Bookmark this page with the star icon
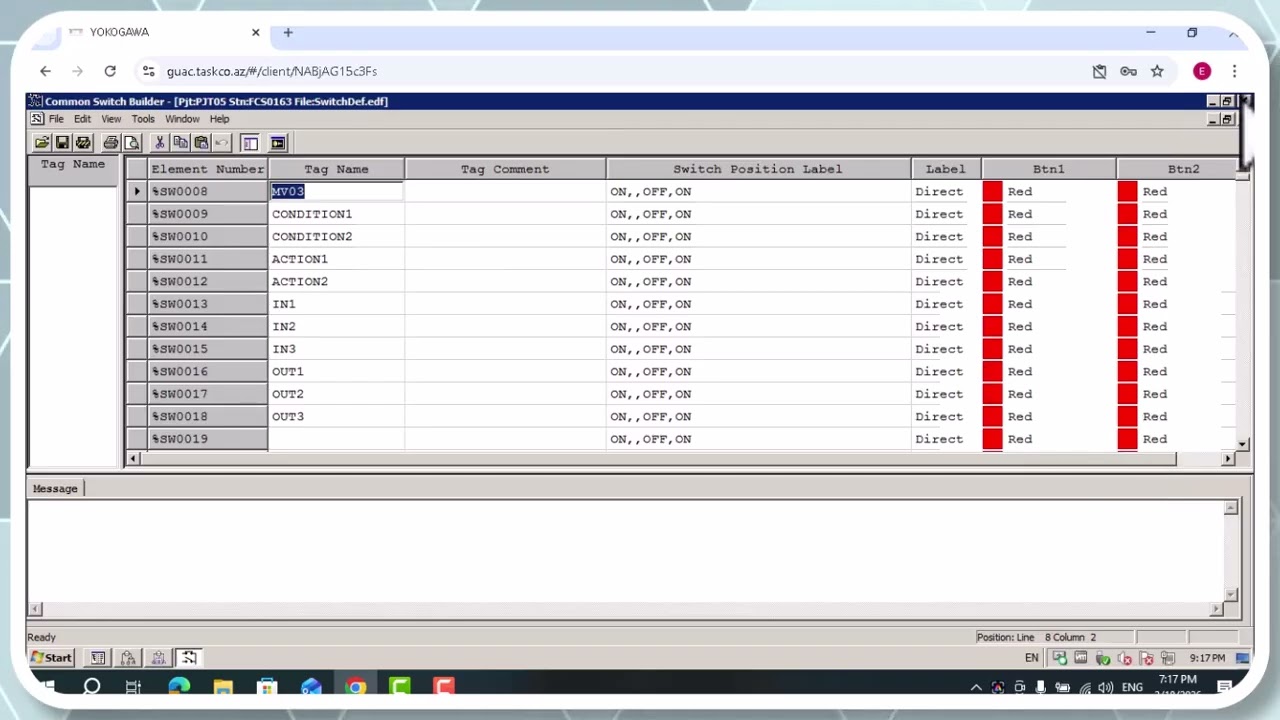This screenshot has height=720, width=1280. click(1157, 71)
